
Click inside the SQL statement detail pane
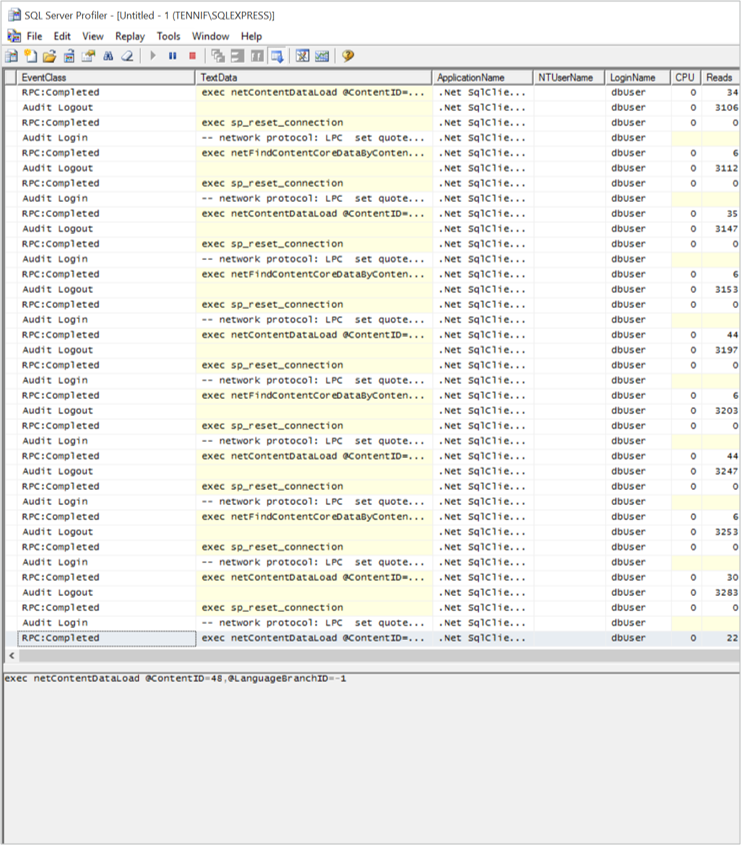[370, 760]
